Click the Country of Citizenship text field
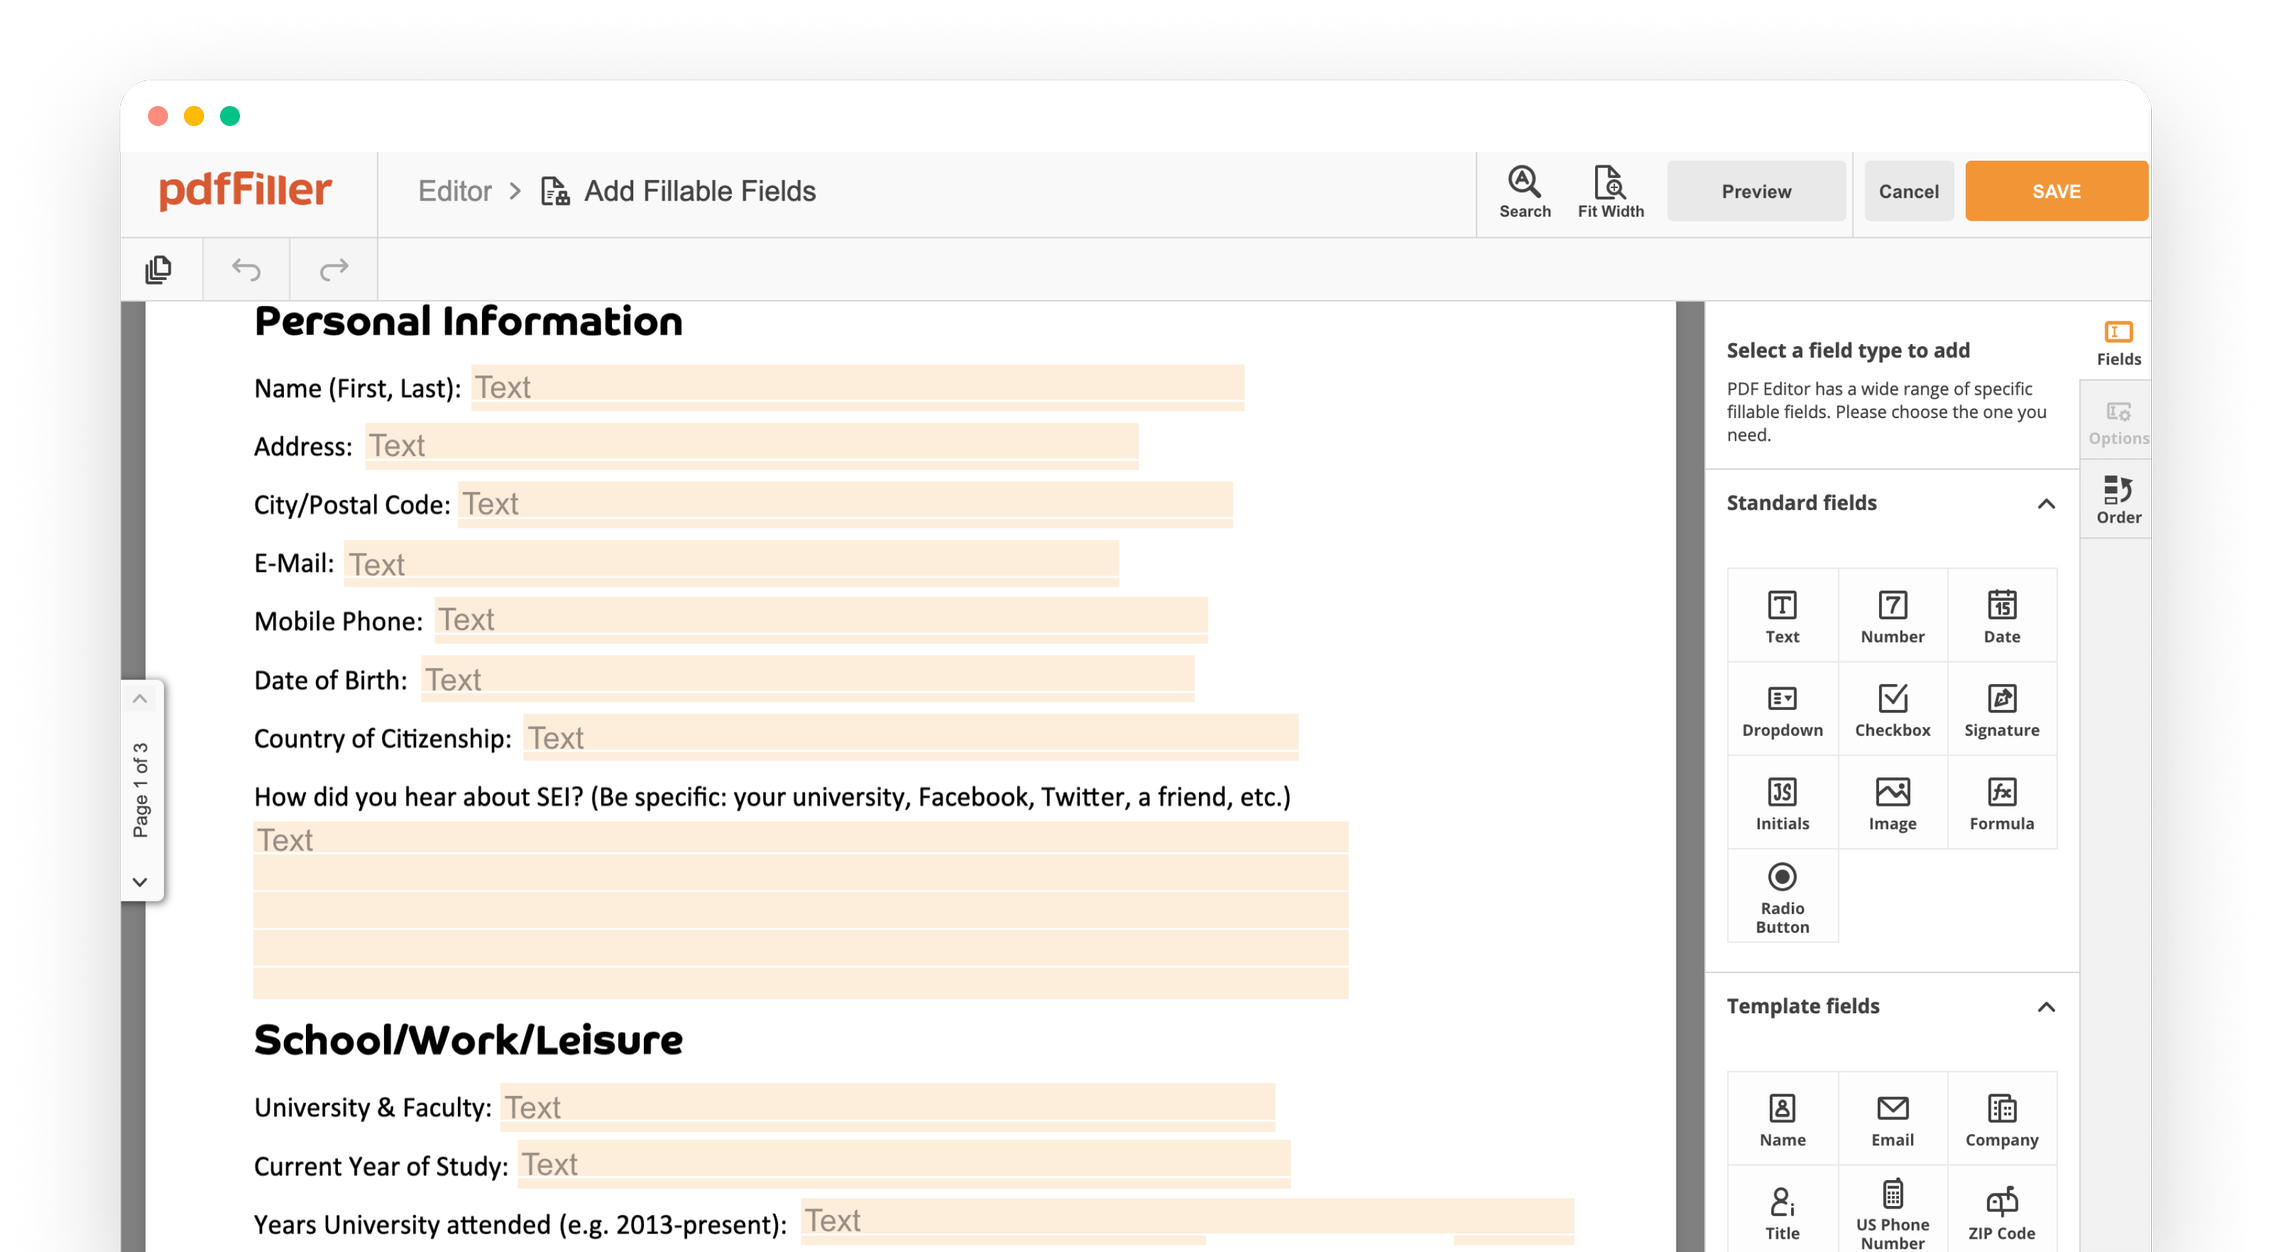The width and height of the screenshot is (2273, 1252). tap(910, 737)
